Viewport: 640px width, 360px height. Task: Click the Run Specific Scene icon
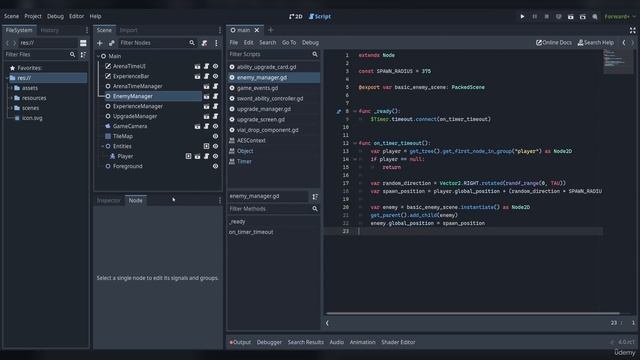pyautogui.click(x=582, y=16)
